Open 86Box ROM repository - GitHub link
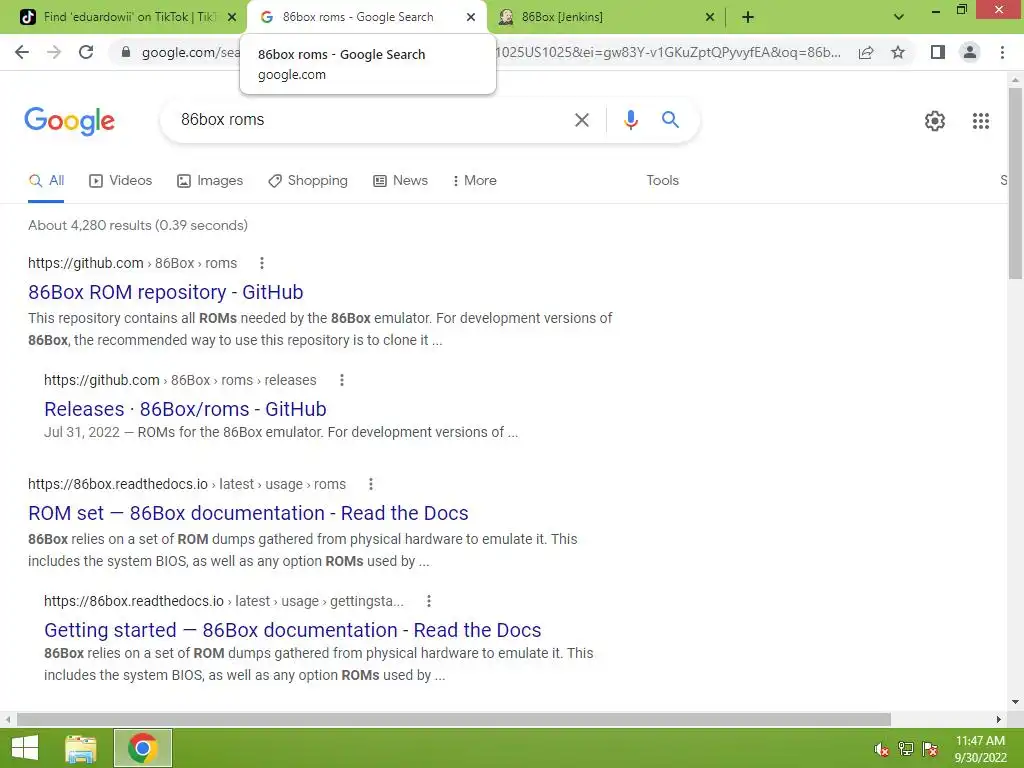 click(x=165, y=292)
